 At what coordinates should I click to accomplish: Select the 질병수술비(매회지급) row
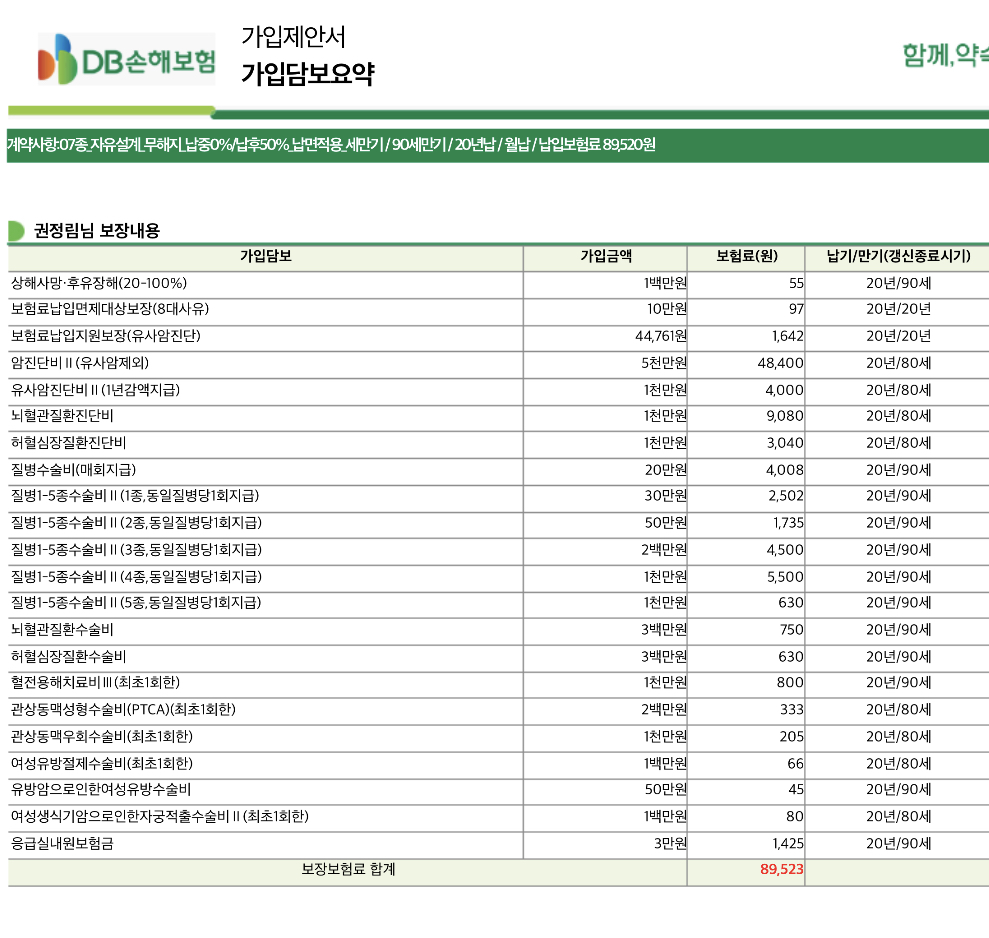tap(498, 471)
